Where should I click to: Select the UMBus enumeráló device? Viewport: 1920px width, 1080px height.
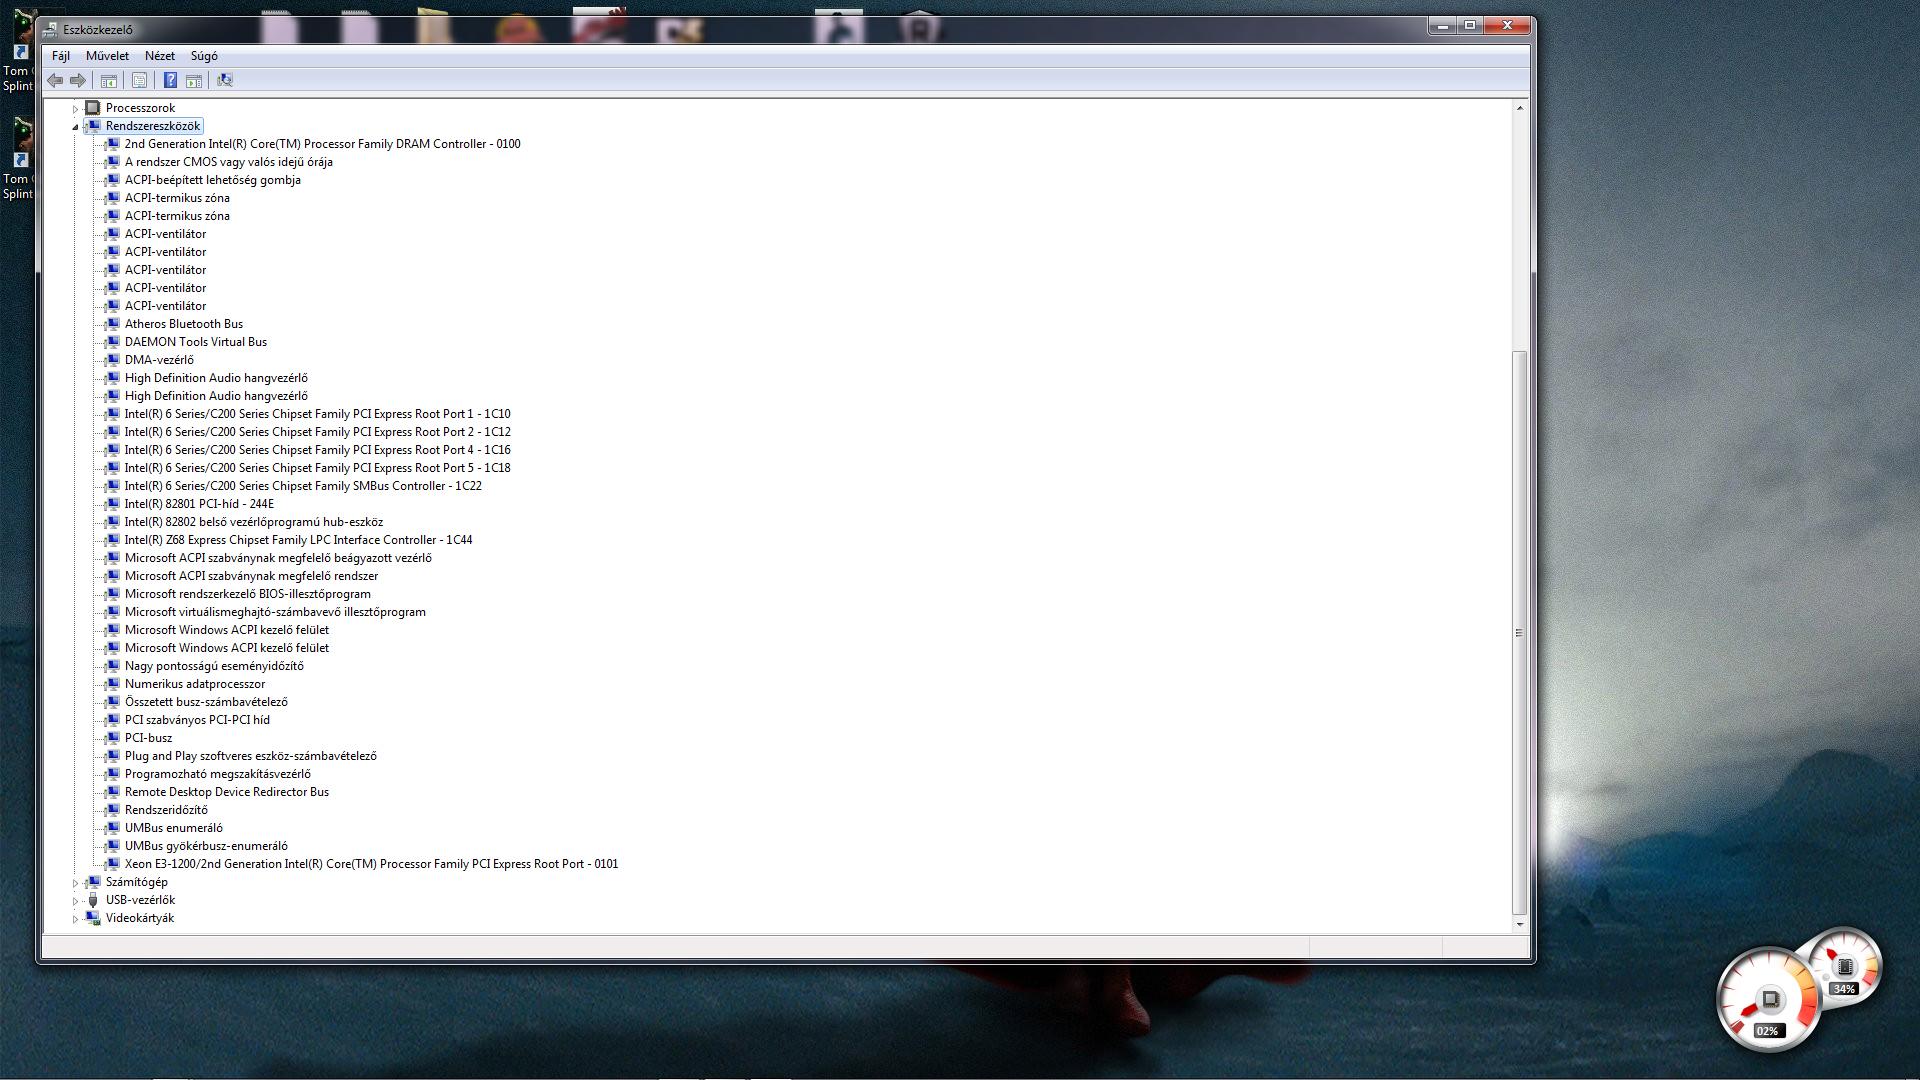point(174,828)
